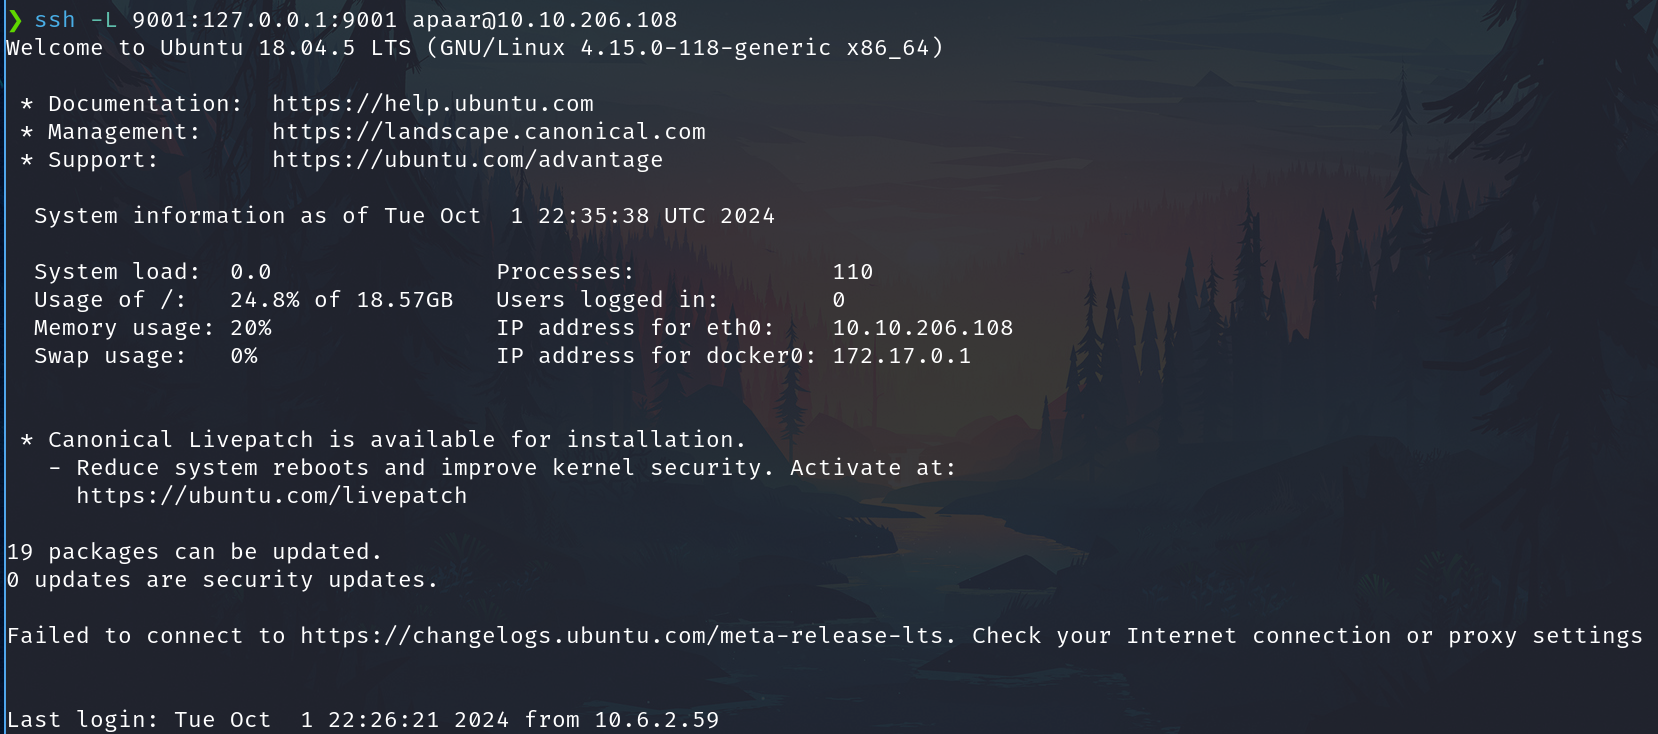Screen dimensions: 1658x734
Task: Click the System information timestamp line
Action: pyautogui.click(x=404, y=216)
